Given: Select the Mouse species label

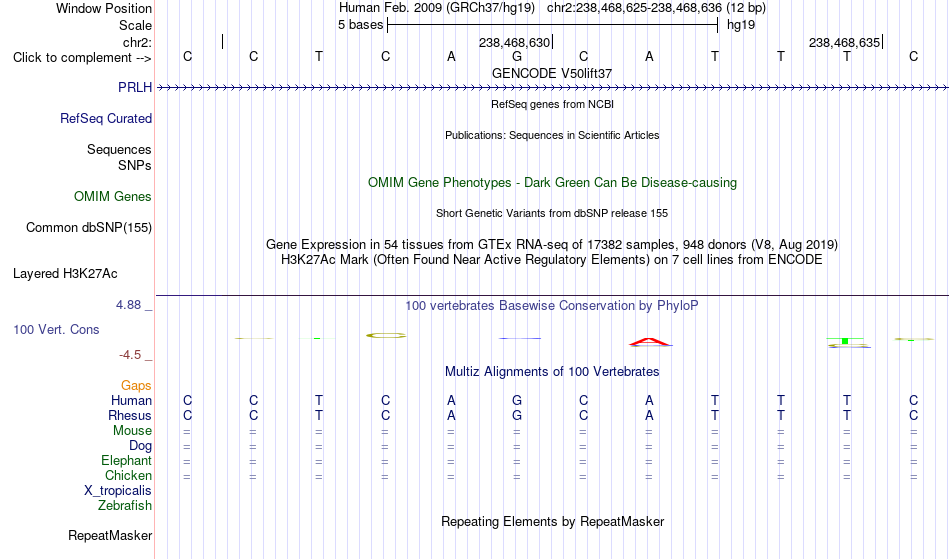Looking at the screenshot, I should pyautogui.click(x=133, y=431).
